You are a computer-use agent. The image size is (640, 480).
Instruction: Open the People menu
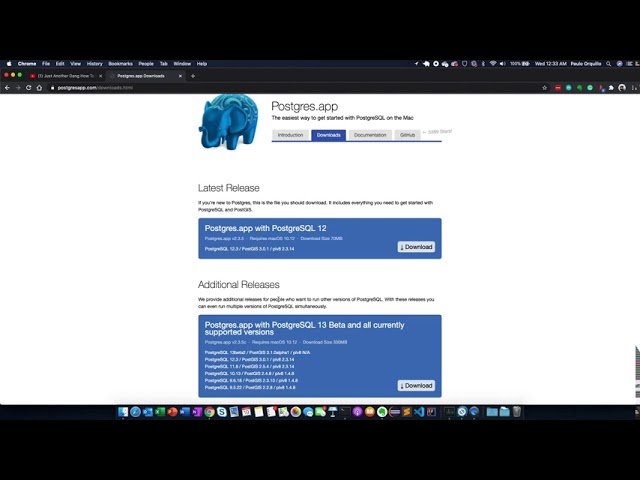(x=146, y=64)
